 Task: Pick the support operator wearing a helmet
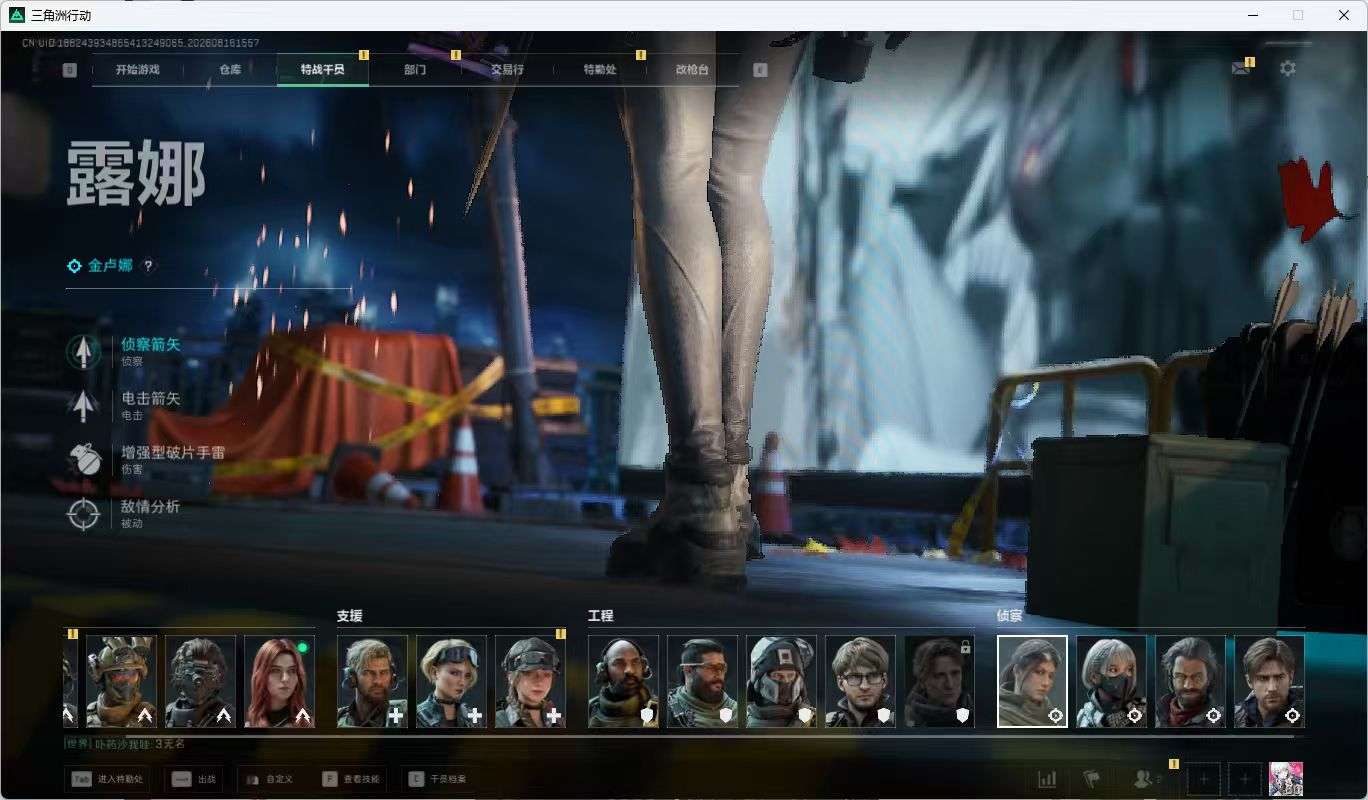[530, 681]
